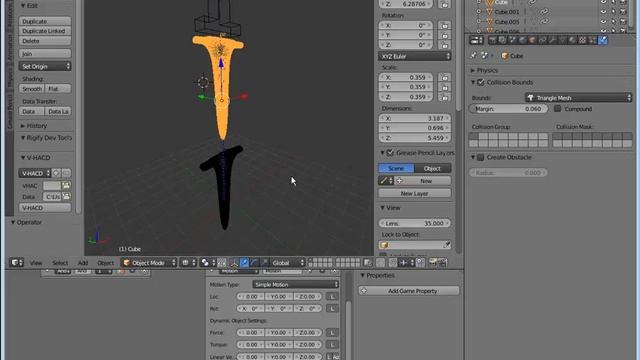This screenshot has width=640, height=360.
Task: Toggle the Collision Bounds checkbox
Action: pos(481,82)
